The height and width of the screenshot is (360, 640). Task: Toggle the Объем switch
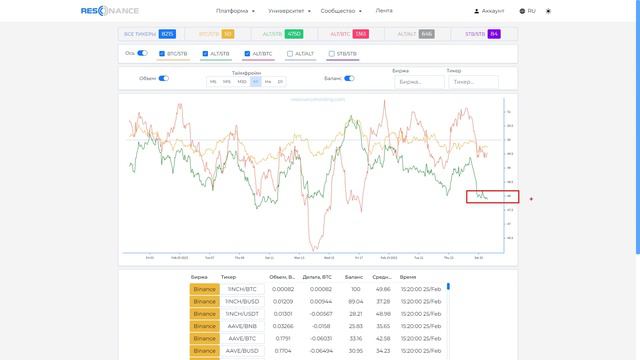click(163, 78)
